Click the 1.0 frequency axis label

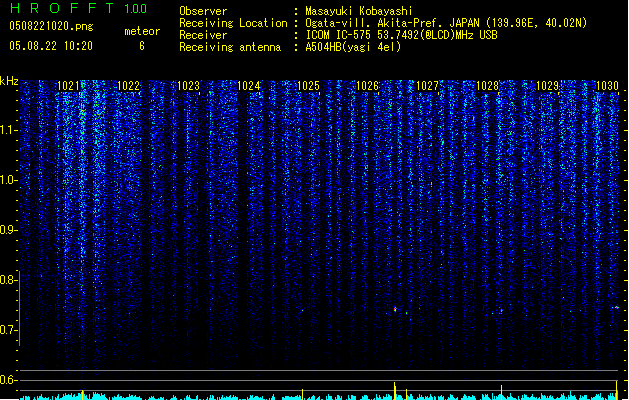(8, 180)
